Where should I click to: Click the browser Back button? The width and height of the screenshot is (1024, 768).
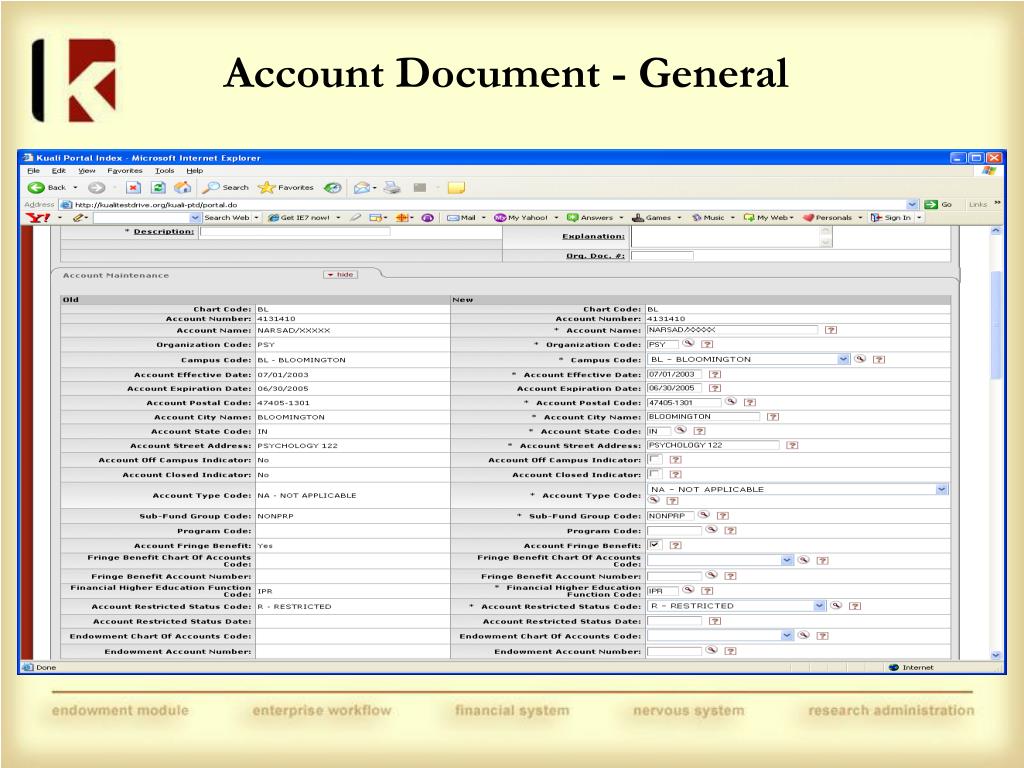pos(46,187)
